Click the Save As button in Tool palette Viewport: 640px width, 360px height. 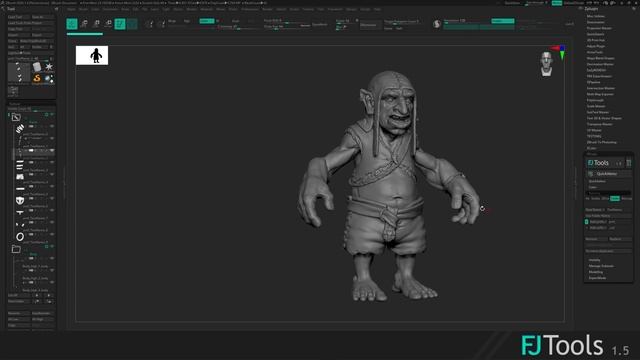pos(42,17)
